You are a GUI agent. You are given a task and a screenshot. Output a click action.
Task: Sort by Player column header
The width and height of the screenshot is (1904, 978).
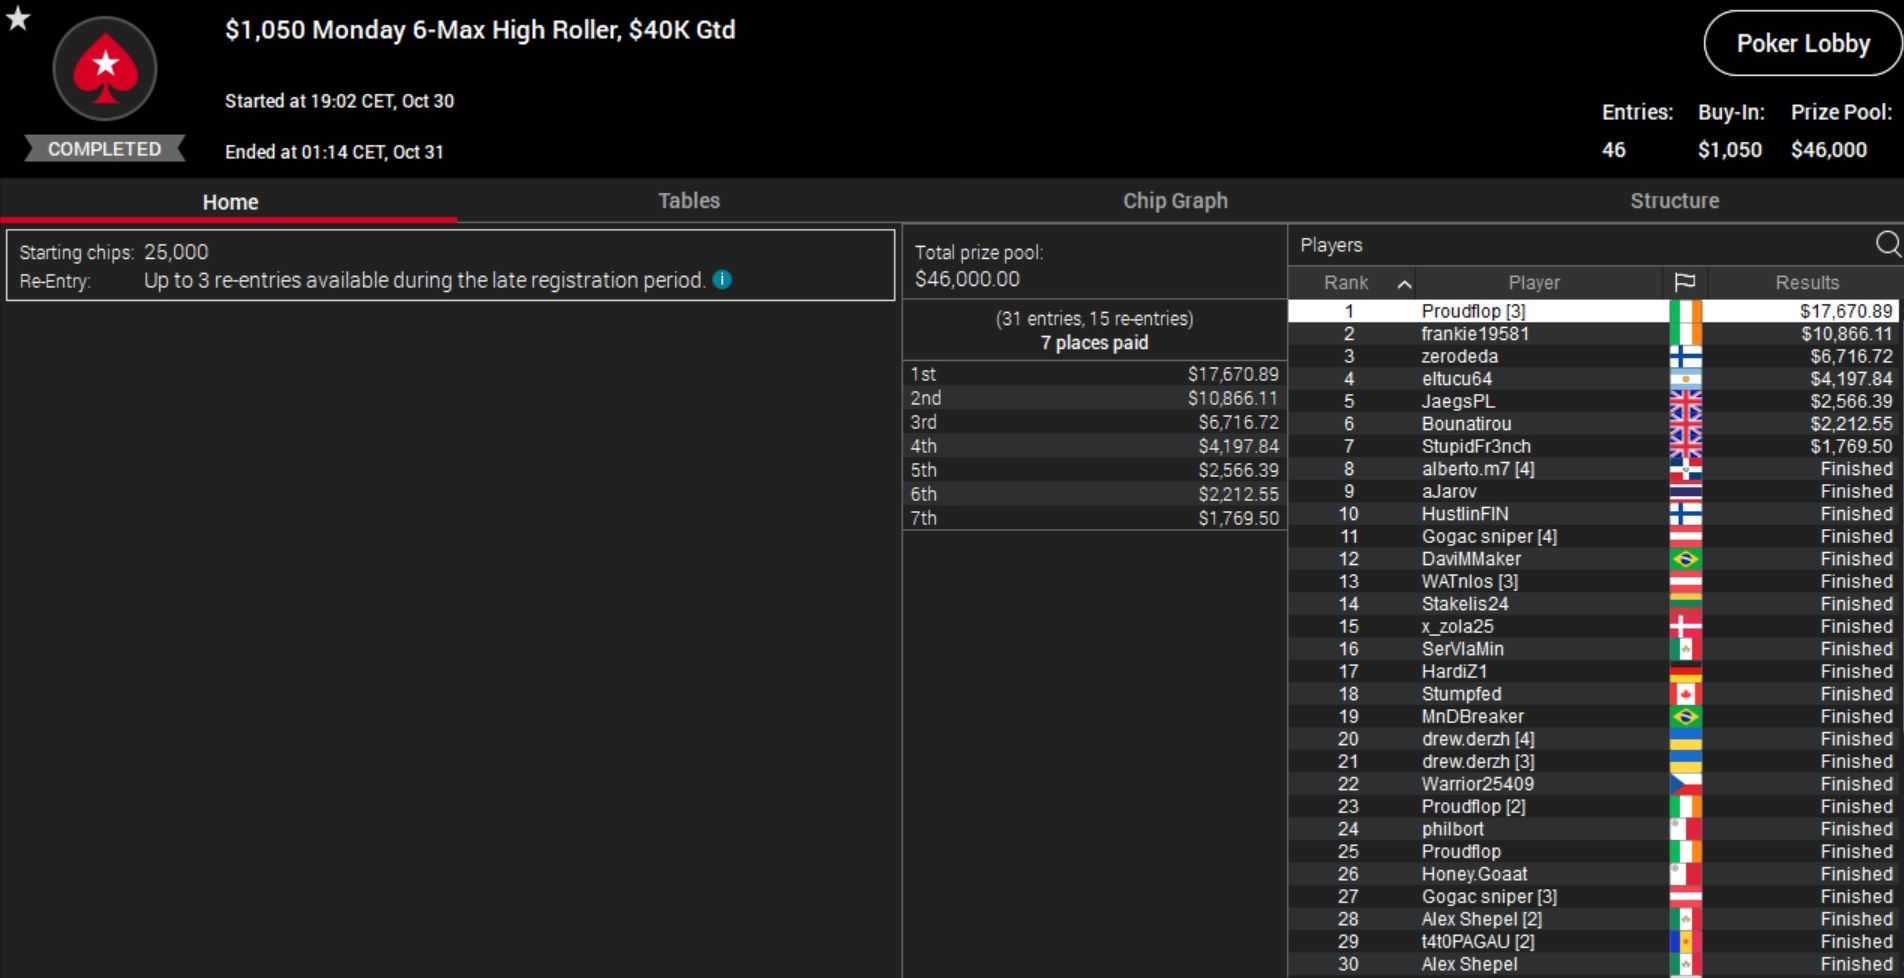coord(1533,283)
